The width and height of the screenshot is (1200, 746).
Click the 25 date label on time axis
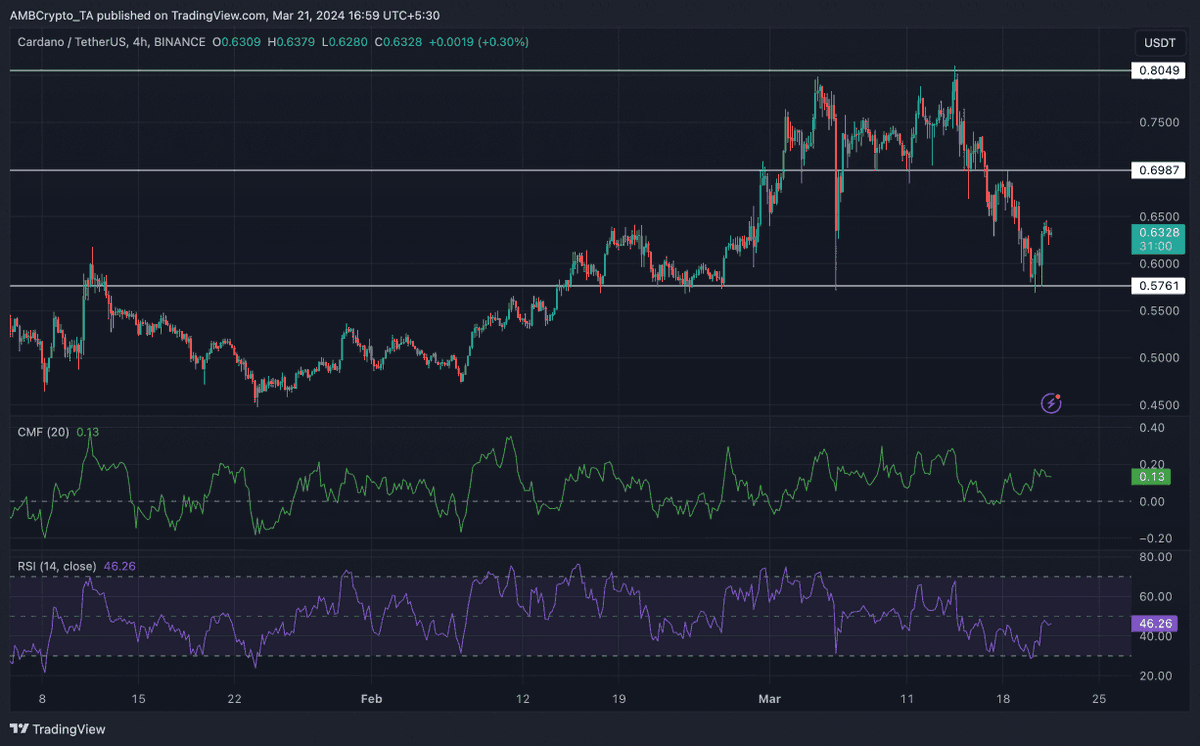pyautogui.click(x=1100, y=697)
